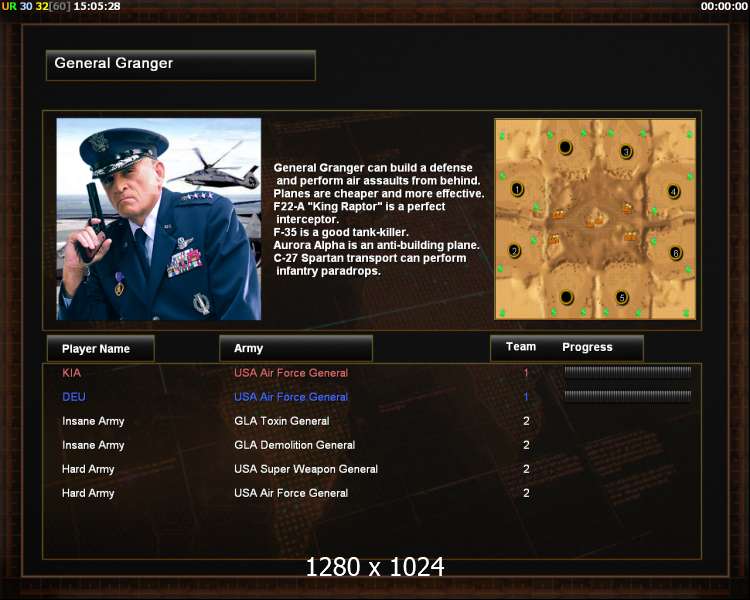Select the GLA Toxin General entry
This screenshot has height=600, width=750.
click(x=282, y=421)
